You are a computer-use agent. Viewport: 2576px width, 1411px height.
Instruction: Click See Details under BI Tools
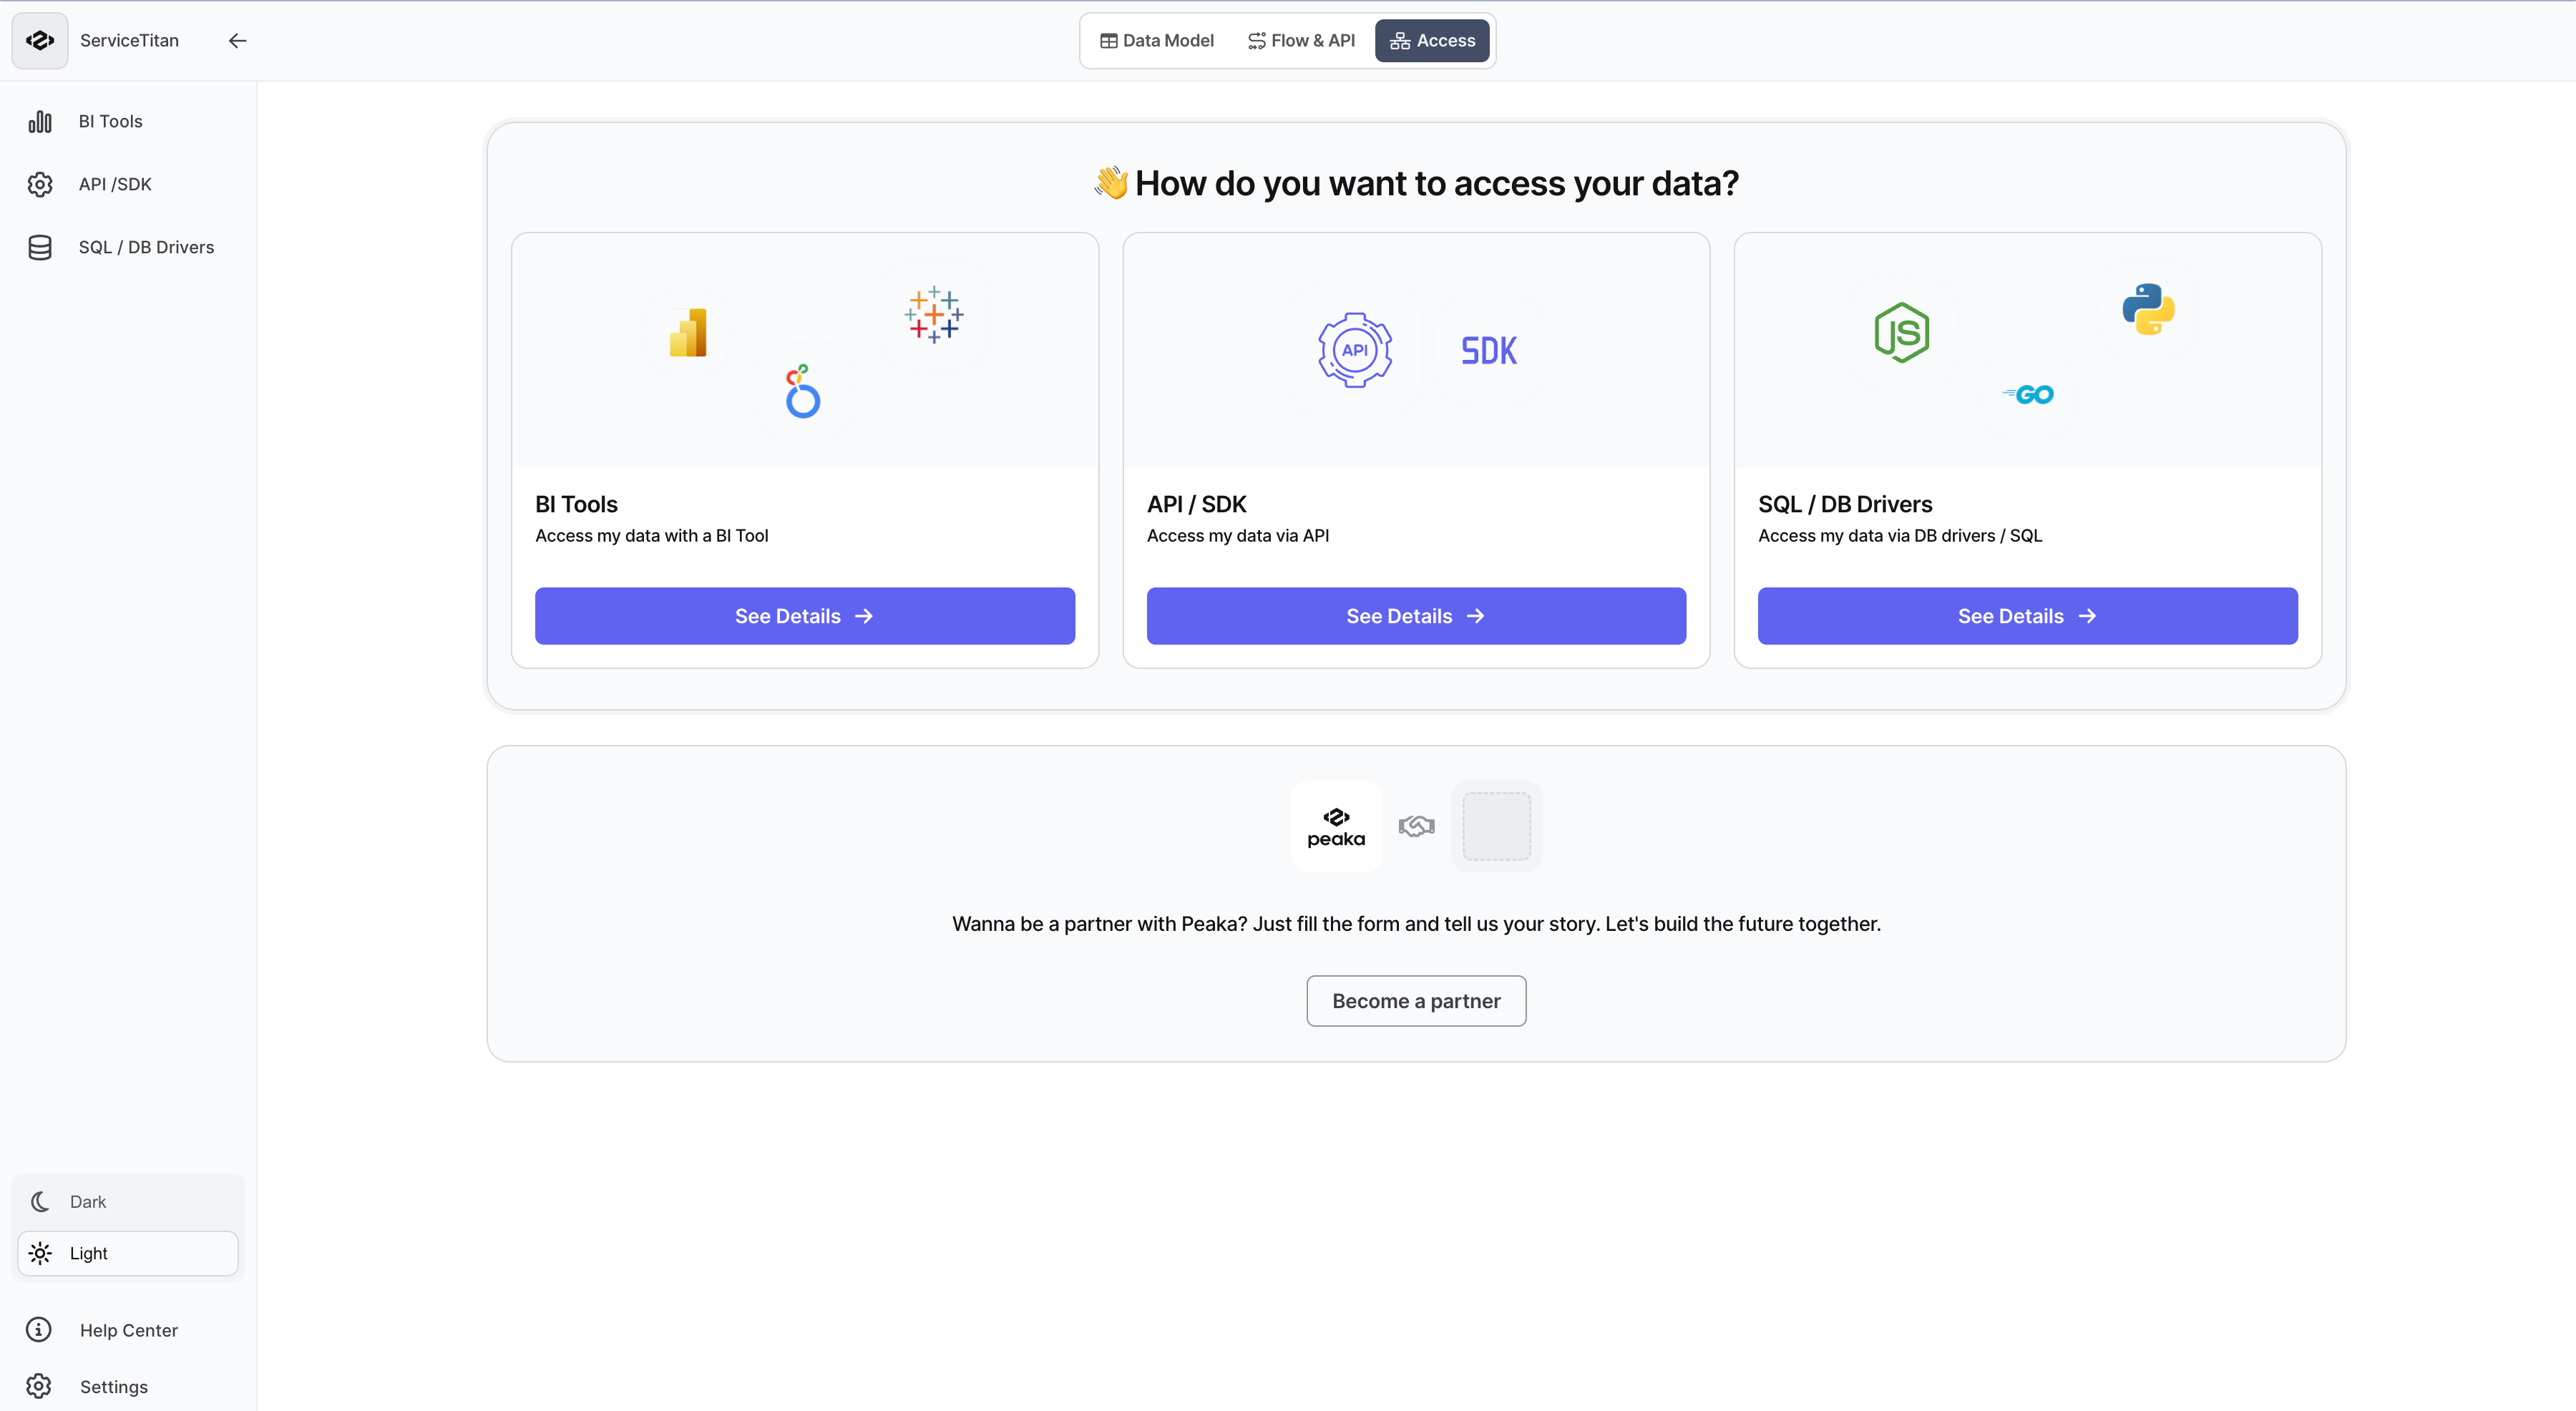click(803, 615)
